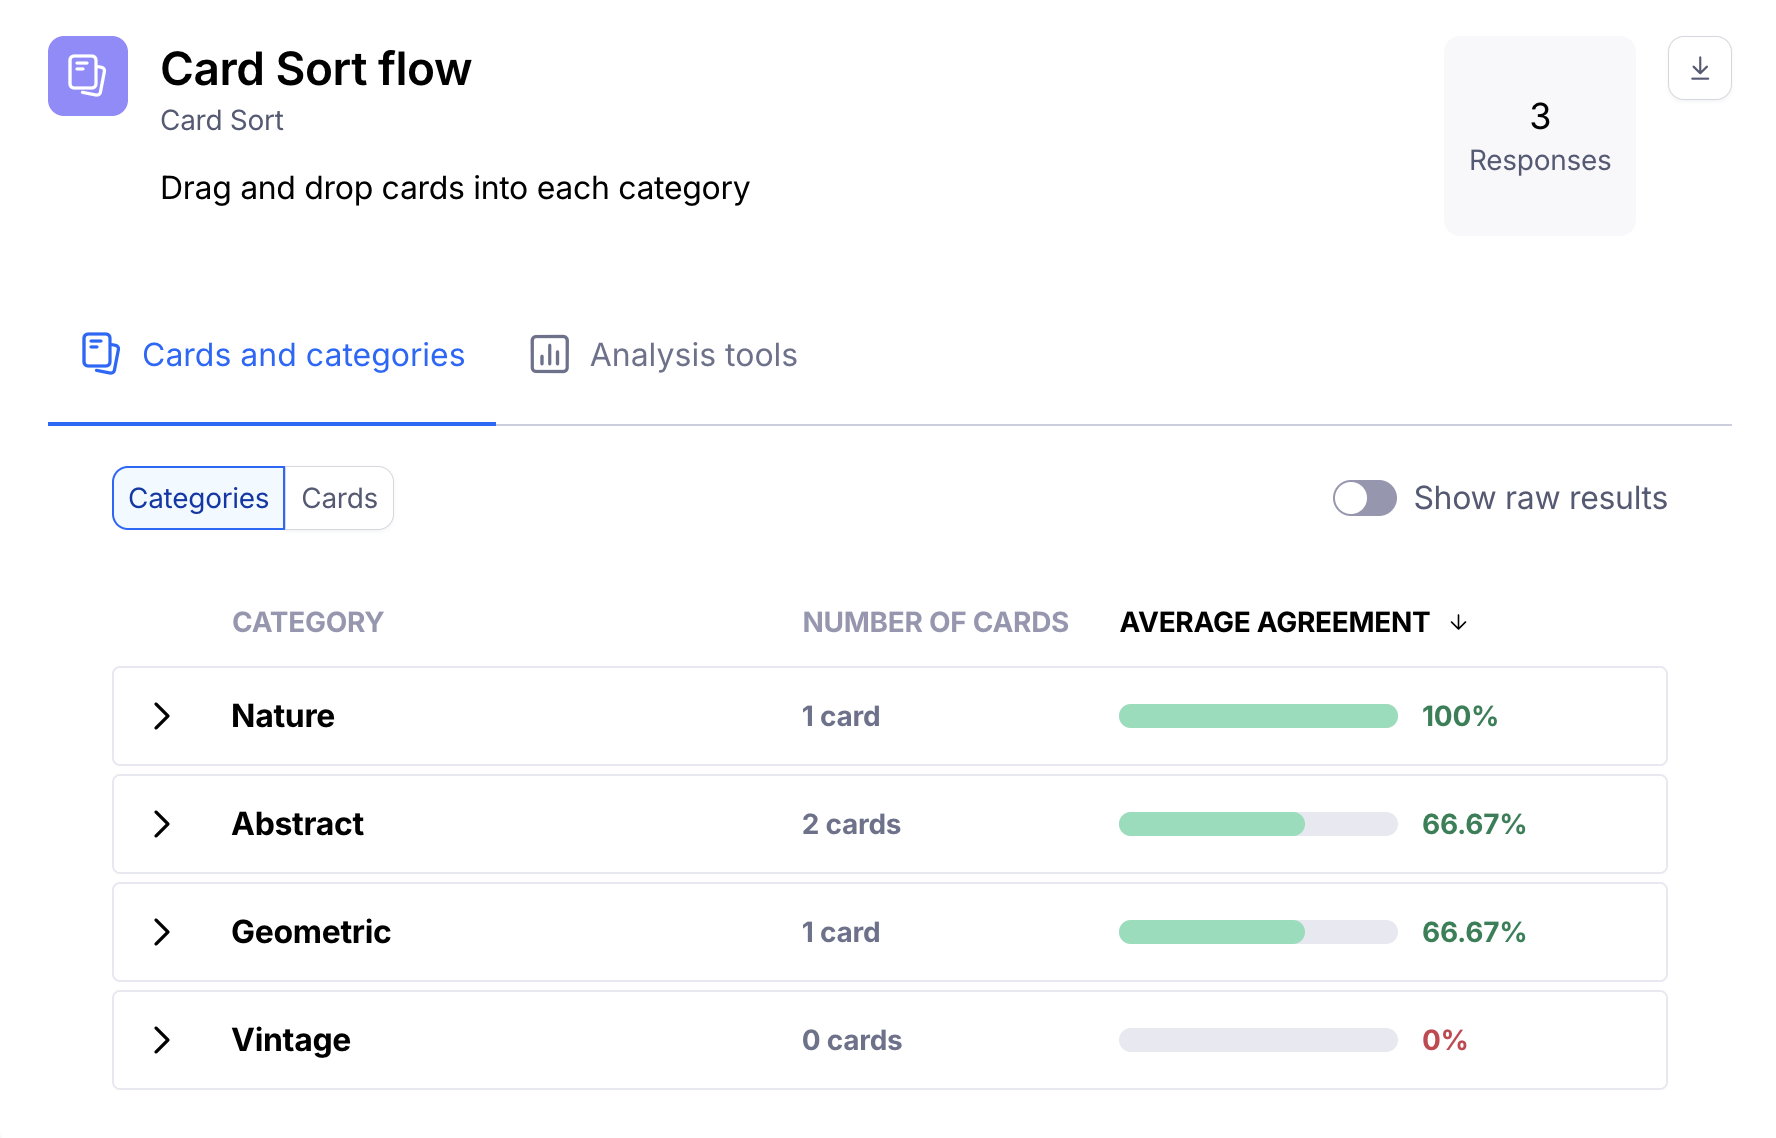Sort by Average Agreement column header

click(1274, 622)
